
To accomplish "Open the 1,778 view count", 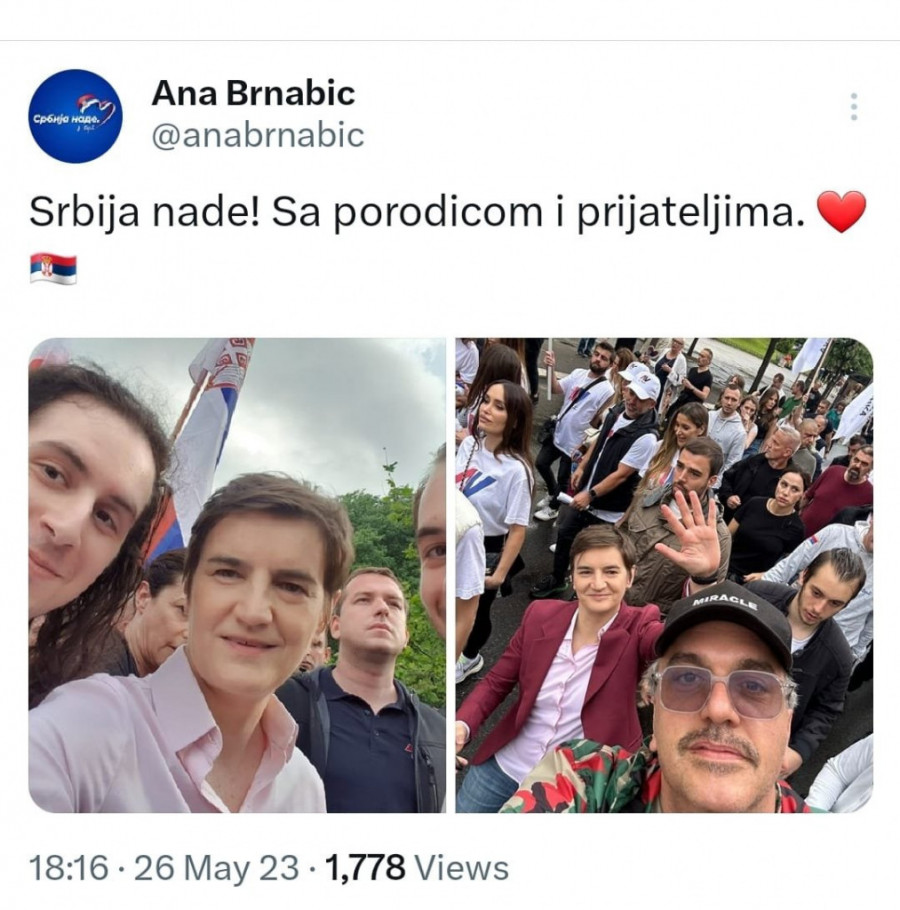I will [x=365, y=868].
